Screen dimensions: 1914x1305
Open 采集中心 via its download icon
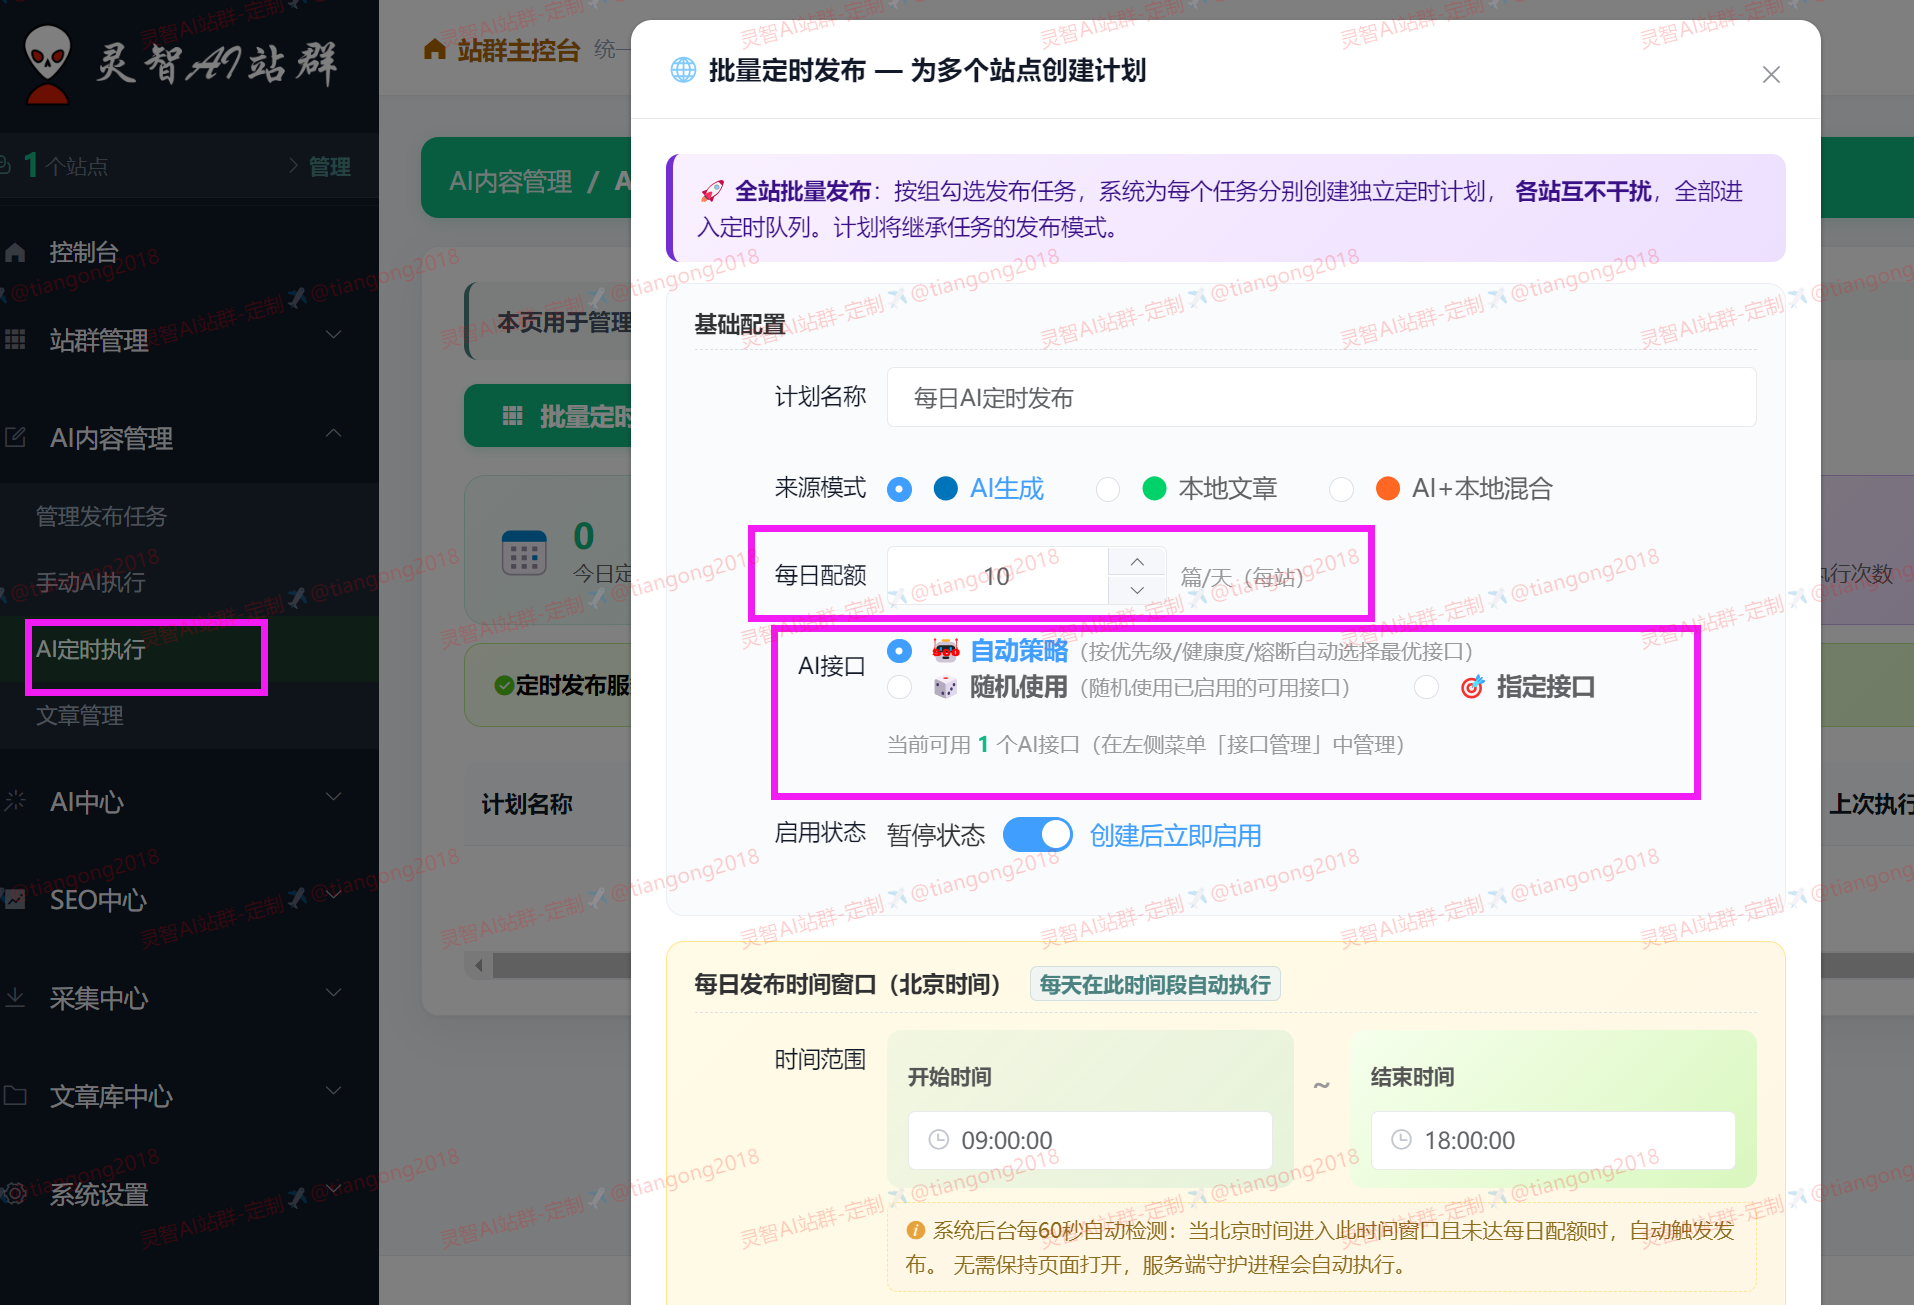coord(16,997)
